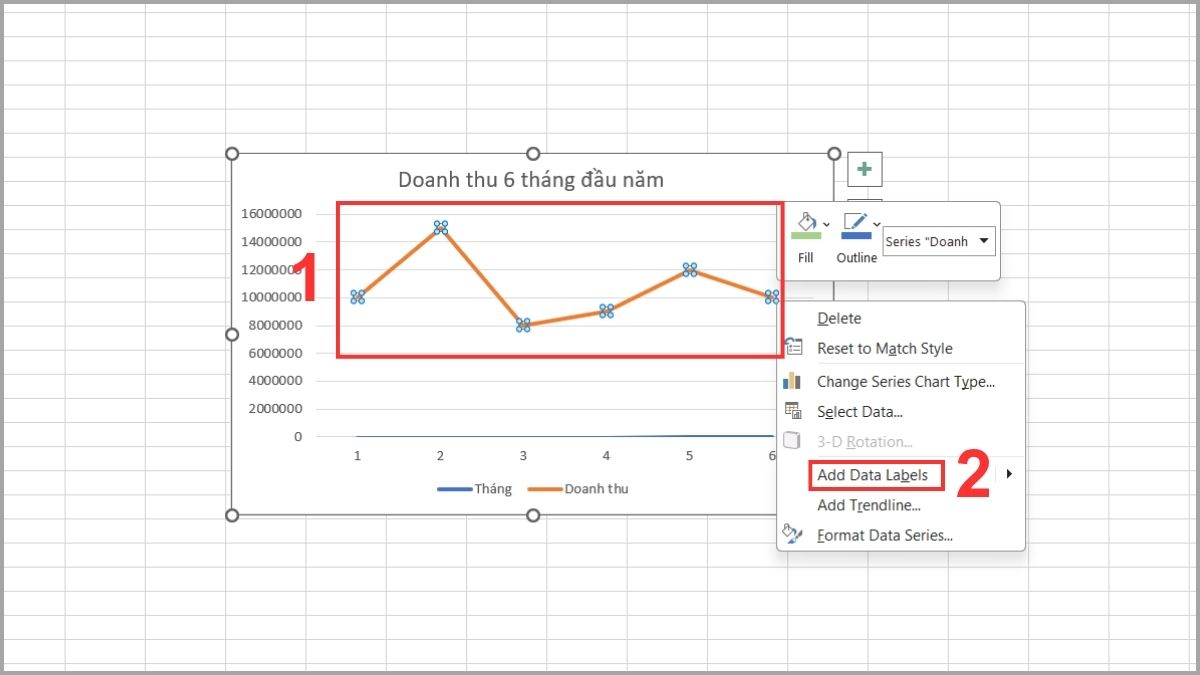The height and width of the screenshot is (675, 1200).
Task: Click Change Series Chart Type...
Action: pos(905,381)
